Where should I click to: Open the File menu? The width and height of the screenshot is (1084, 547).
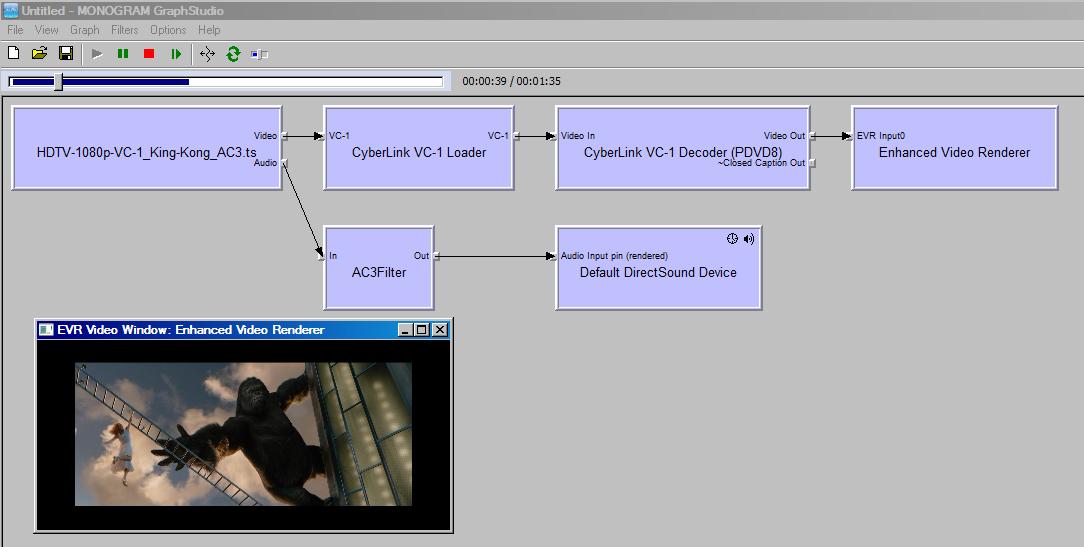(15, 30)
